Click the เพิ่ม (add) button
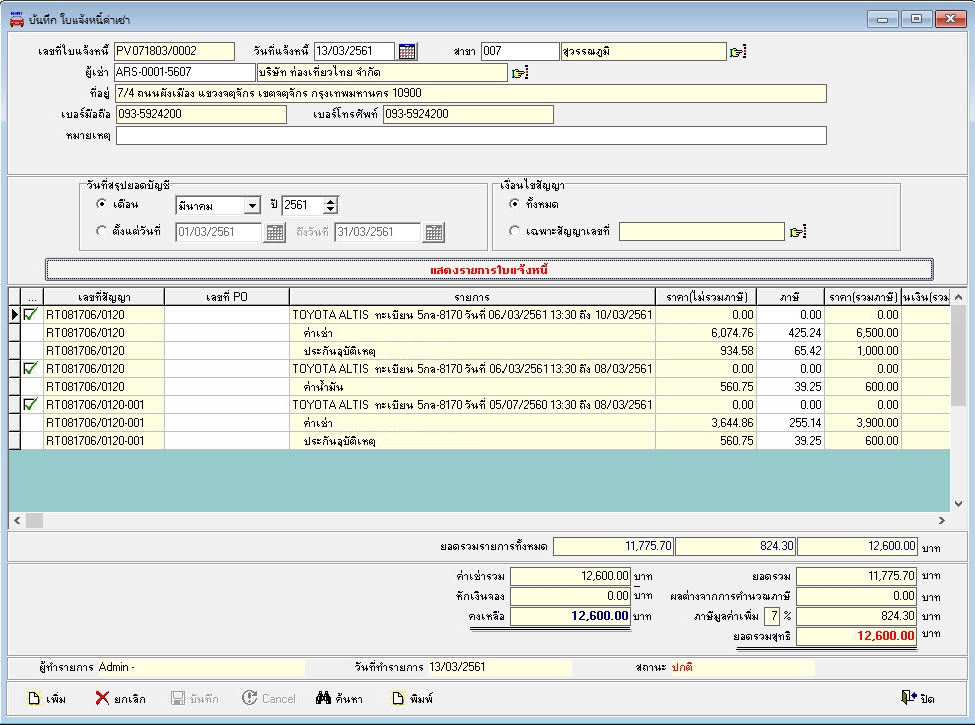The width and height of the screenshot is (975, 725). coord(47,698)
